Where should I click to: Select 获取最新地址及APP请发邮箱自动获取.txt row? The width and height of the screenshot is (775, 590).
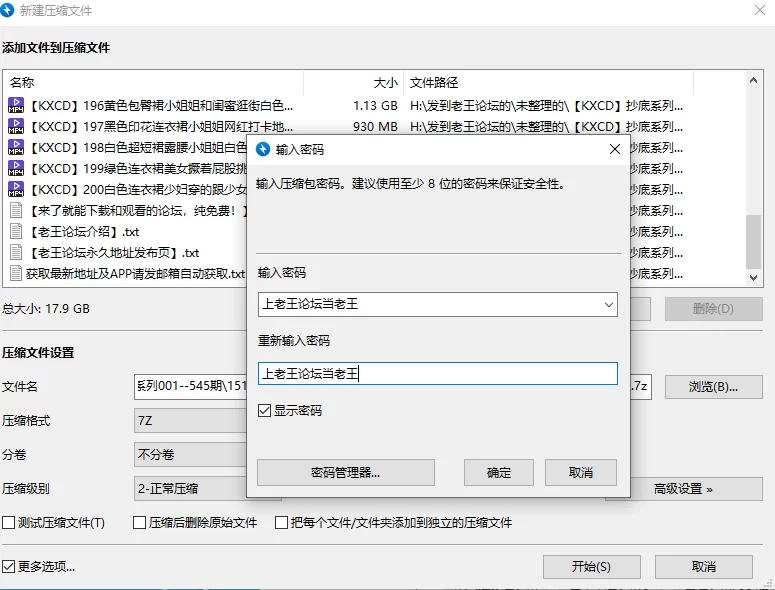click(125, 273)
